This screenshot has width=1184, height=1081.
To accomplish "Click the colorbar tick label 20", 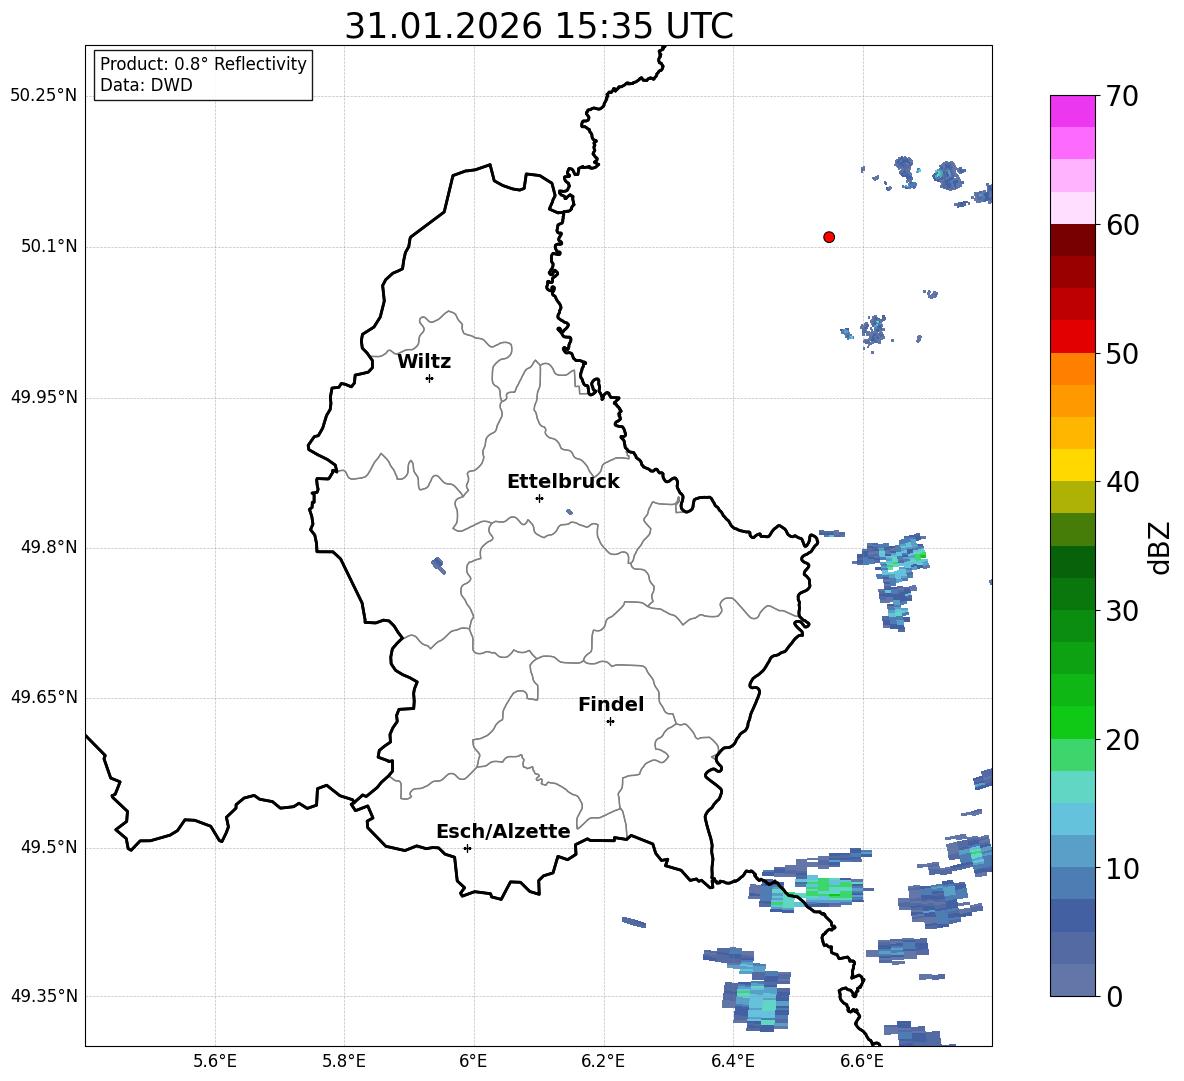I will [1123, 741].
